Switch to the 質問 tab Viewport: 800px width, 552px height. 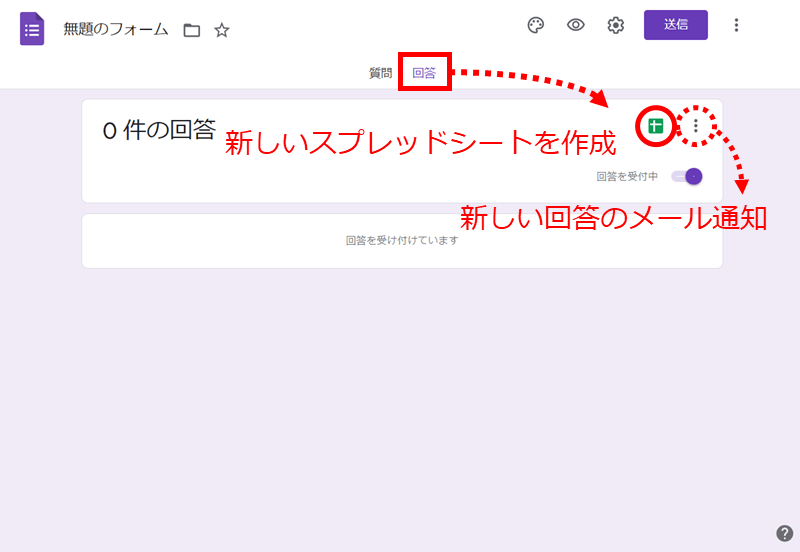point(380,73)
